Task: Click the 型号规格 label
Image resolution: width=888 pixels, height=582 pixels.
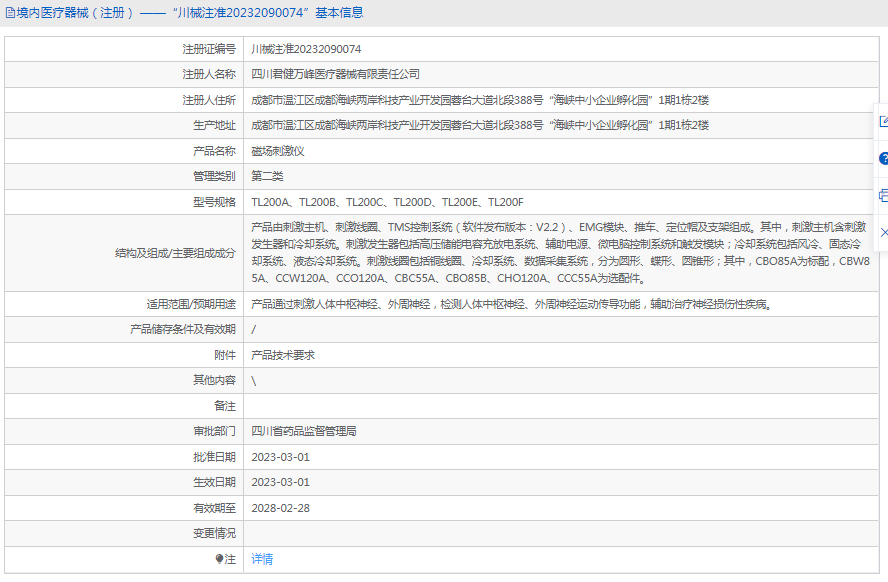Action: click(x=214, y=202)
